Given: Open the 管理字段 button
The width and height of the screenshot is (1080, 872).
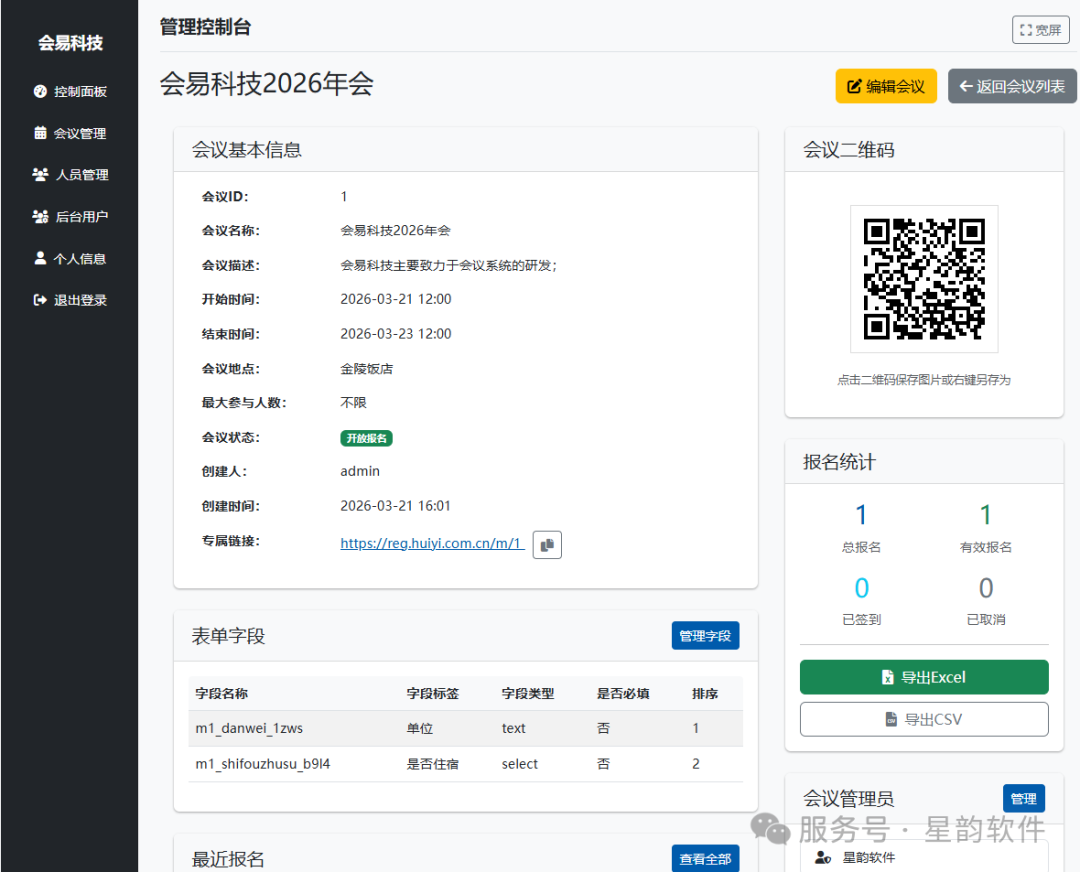Looking at the screenshot, I should tap(705, 635).
